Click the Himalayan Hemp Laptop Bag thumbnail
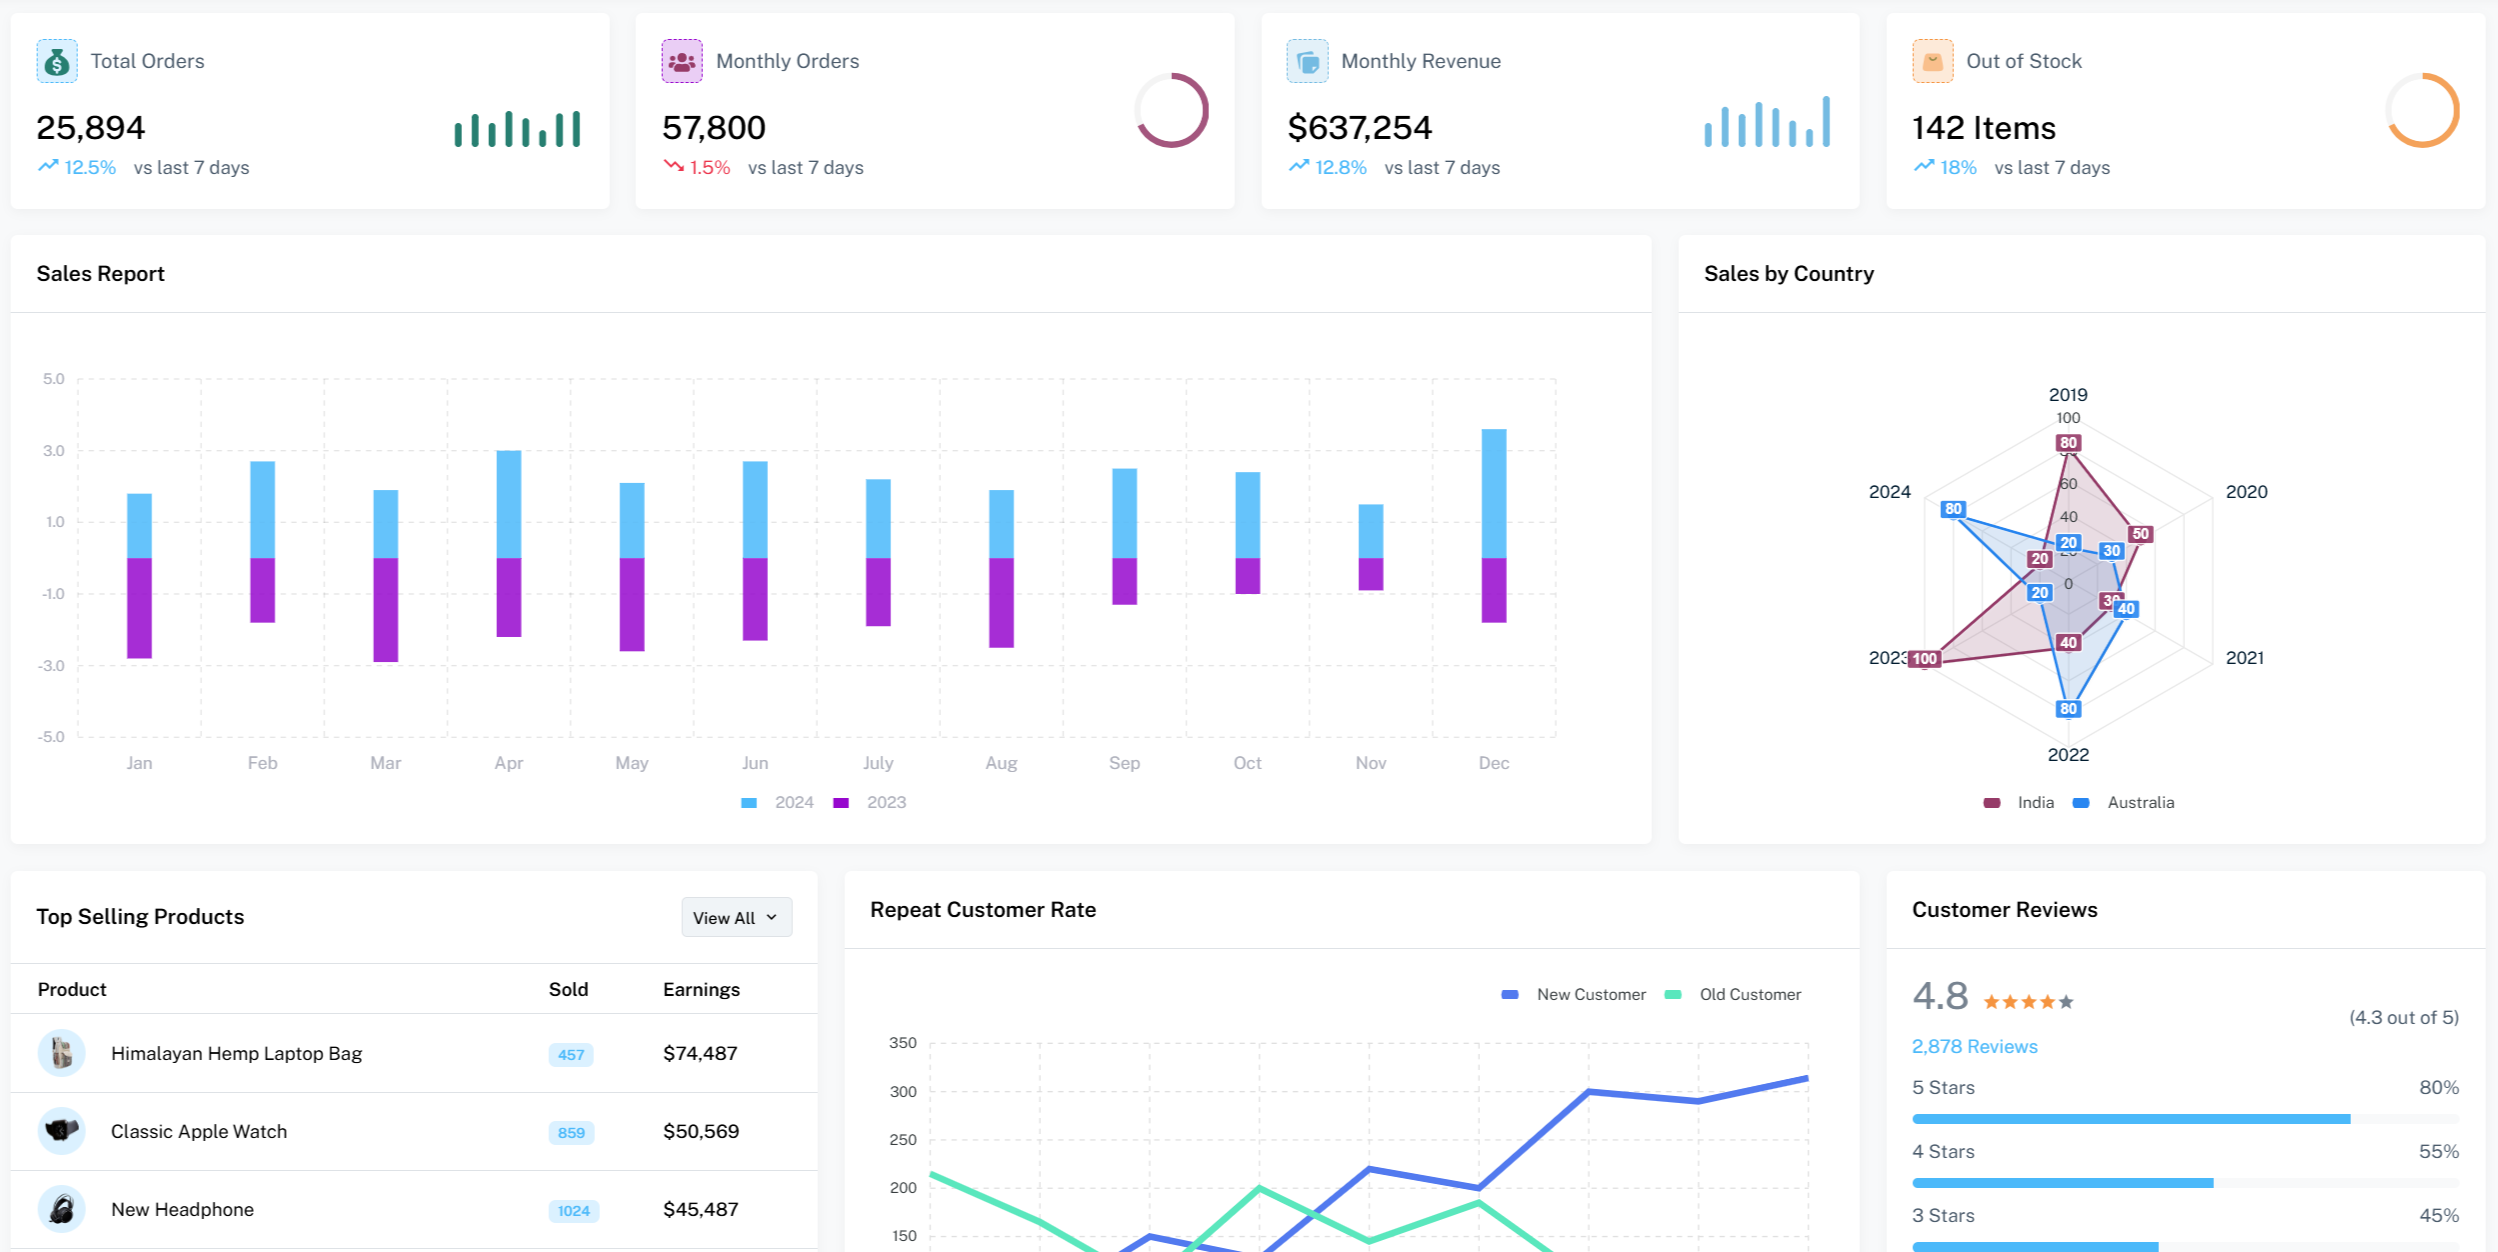The image size is (2498, 1252). pyautogui.click(x=61, y=1053)
